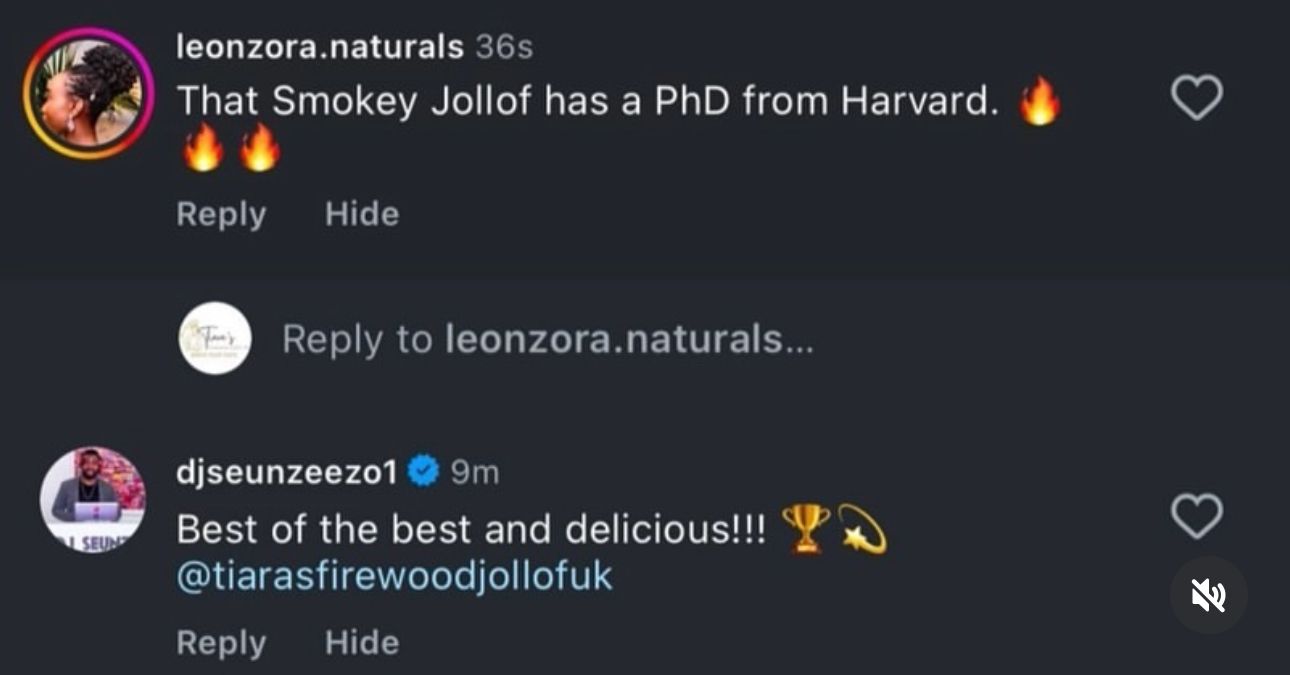1290x675 pixels.
Task: Click the 9m timestamp
Action: pos(474,472)
